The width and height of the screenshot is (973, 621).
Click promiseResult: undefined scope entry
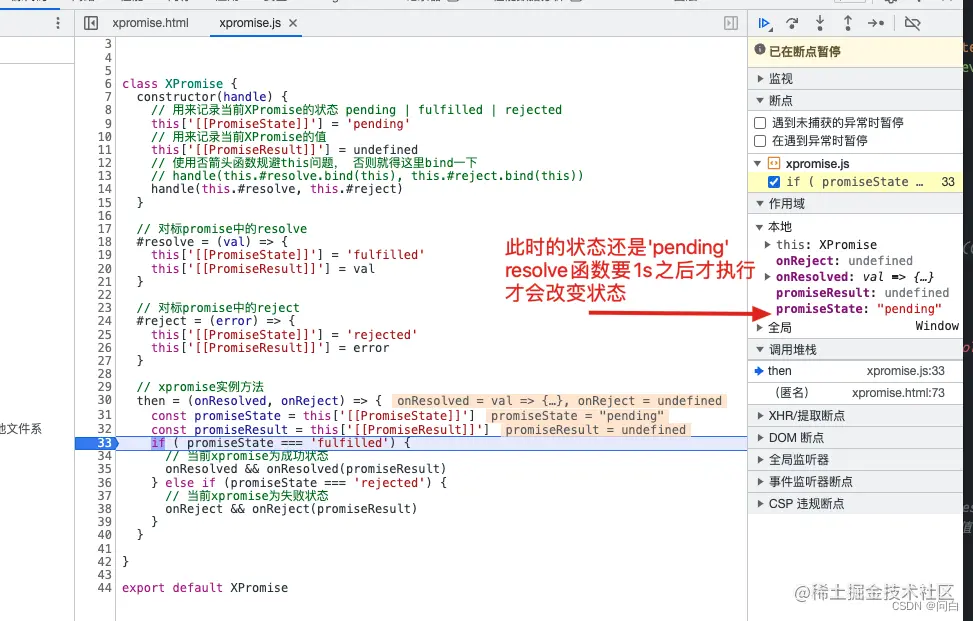pyautogui.click(x=862, y=293)
